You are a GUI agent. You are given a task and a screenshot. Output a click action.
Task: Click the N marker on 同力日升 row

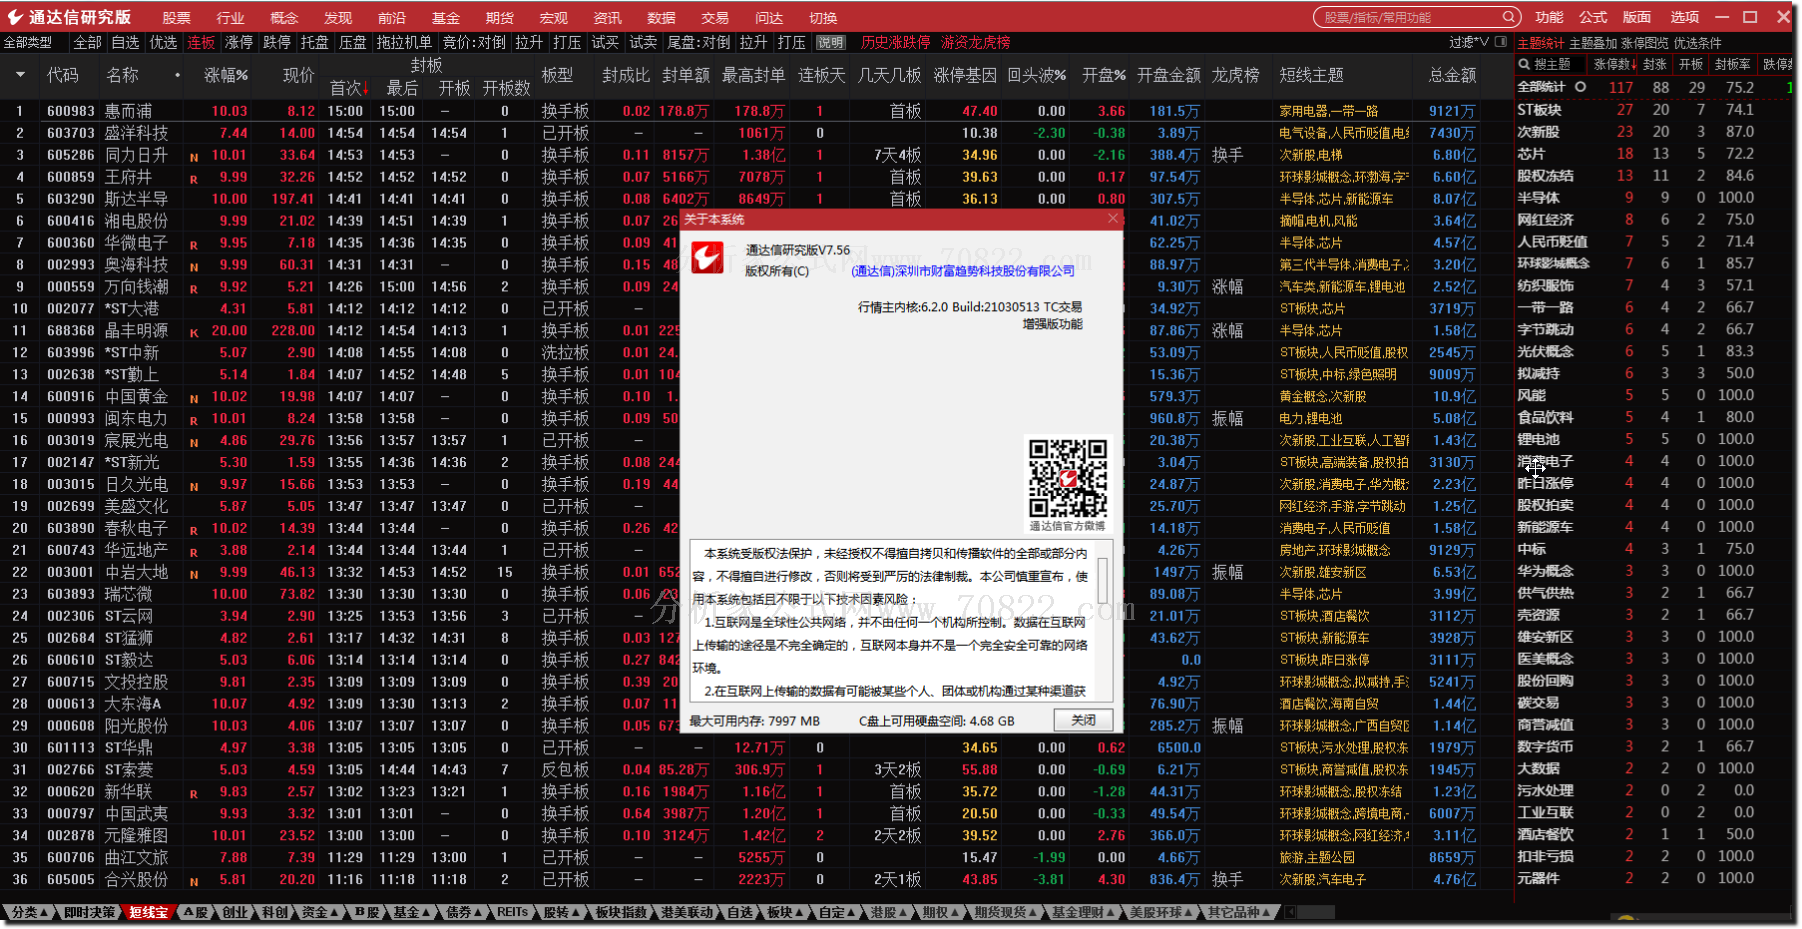(194, 157)
